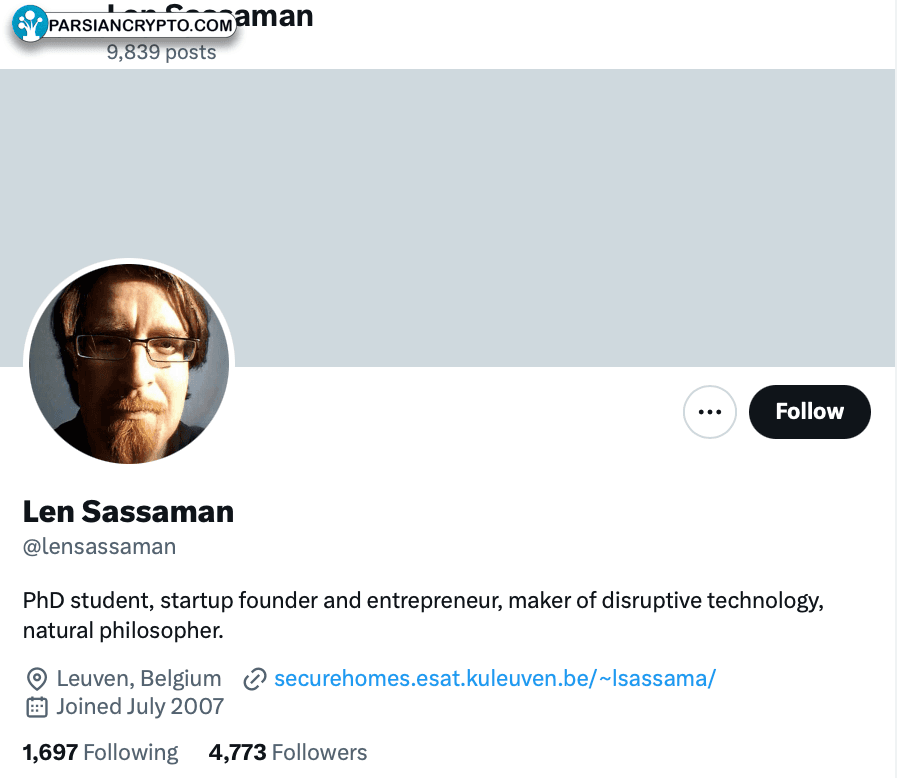Image resolution: width=897 pixels, height=778 pixels.
Task: Click the calendar joined-date icon
Action: click(x=36, y=707)
